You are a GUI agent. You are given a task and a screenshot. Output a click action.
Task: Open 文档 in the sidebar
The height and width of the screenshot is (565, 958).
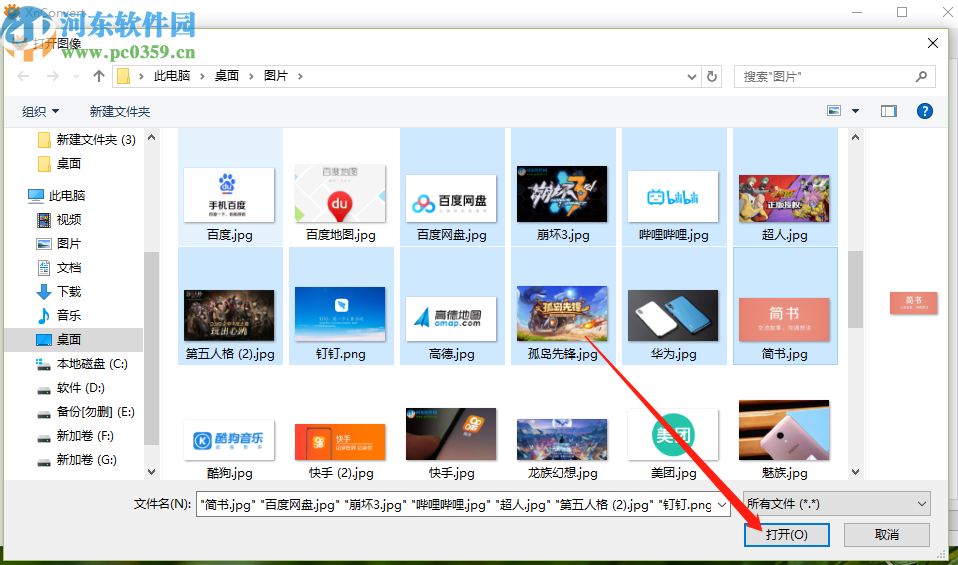coord(59,268)
